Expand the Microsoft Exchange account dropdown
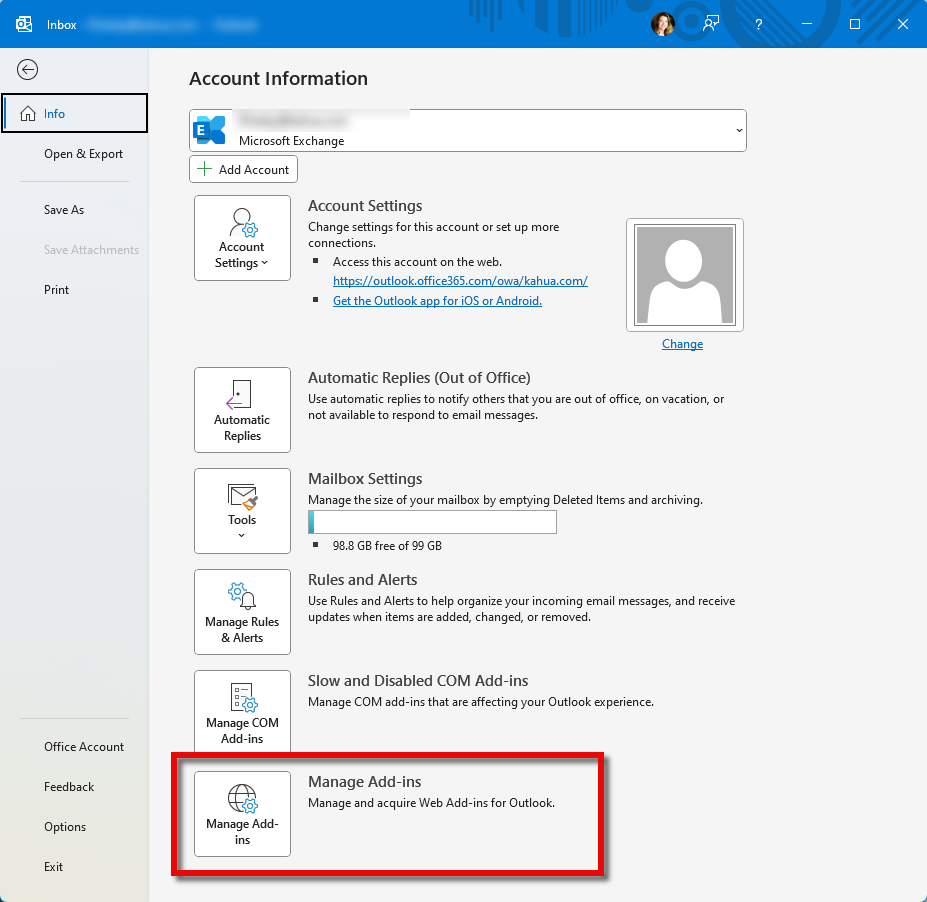 [x=738, y=131]
